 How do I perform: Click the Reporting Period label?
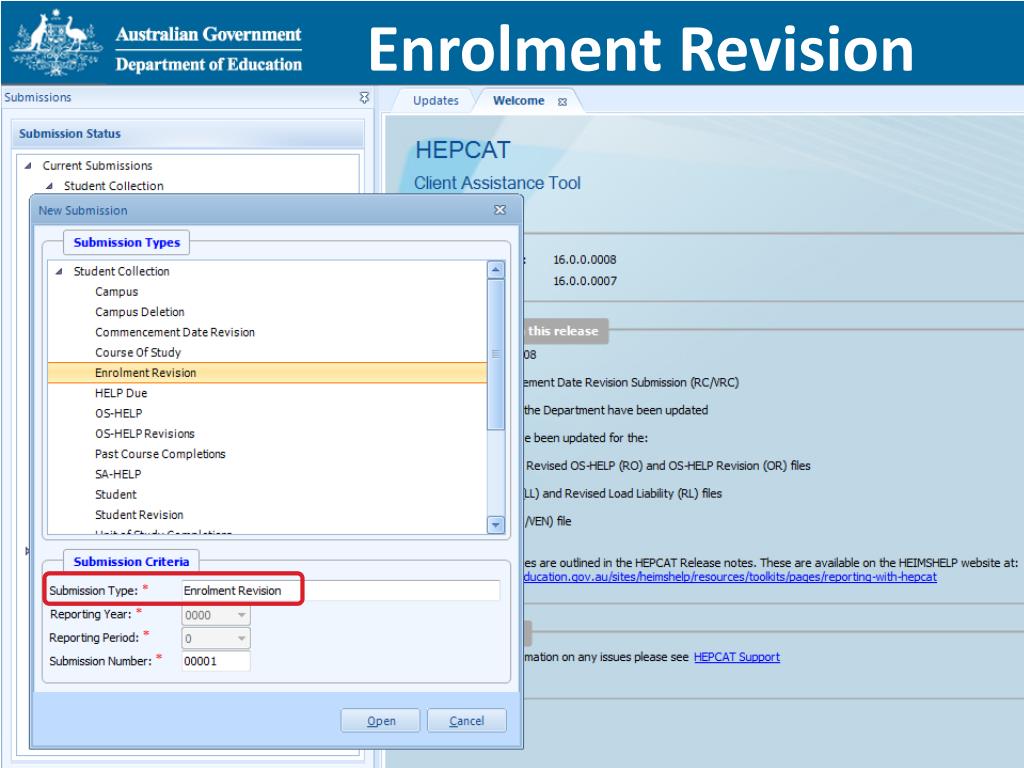pos(94,638)
